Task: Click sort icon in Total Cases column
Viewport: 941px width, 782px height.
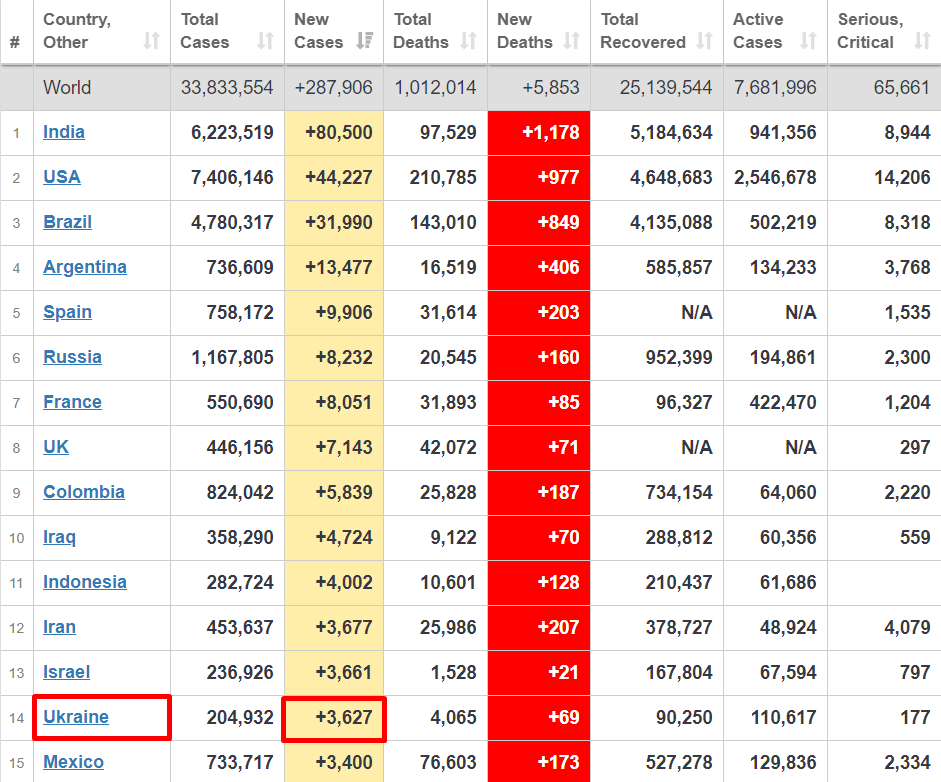Action: pyautogui.click(x=265, y=41)
